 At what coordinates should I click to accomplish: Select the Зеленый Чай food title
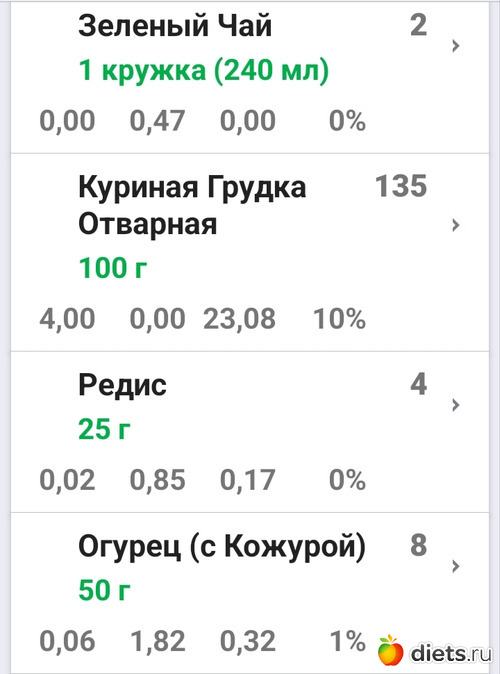pos(175,25)
